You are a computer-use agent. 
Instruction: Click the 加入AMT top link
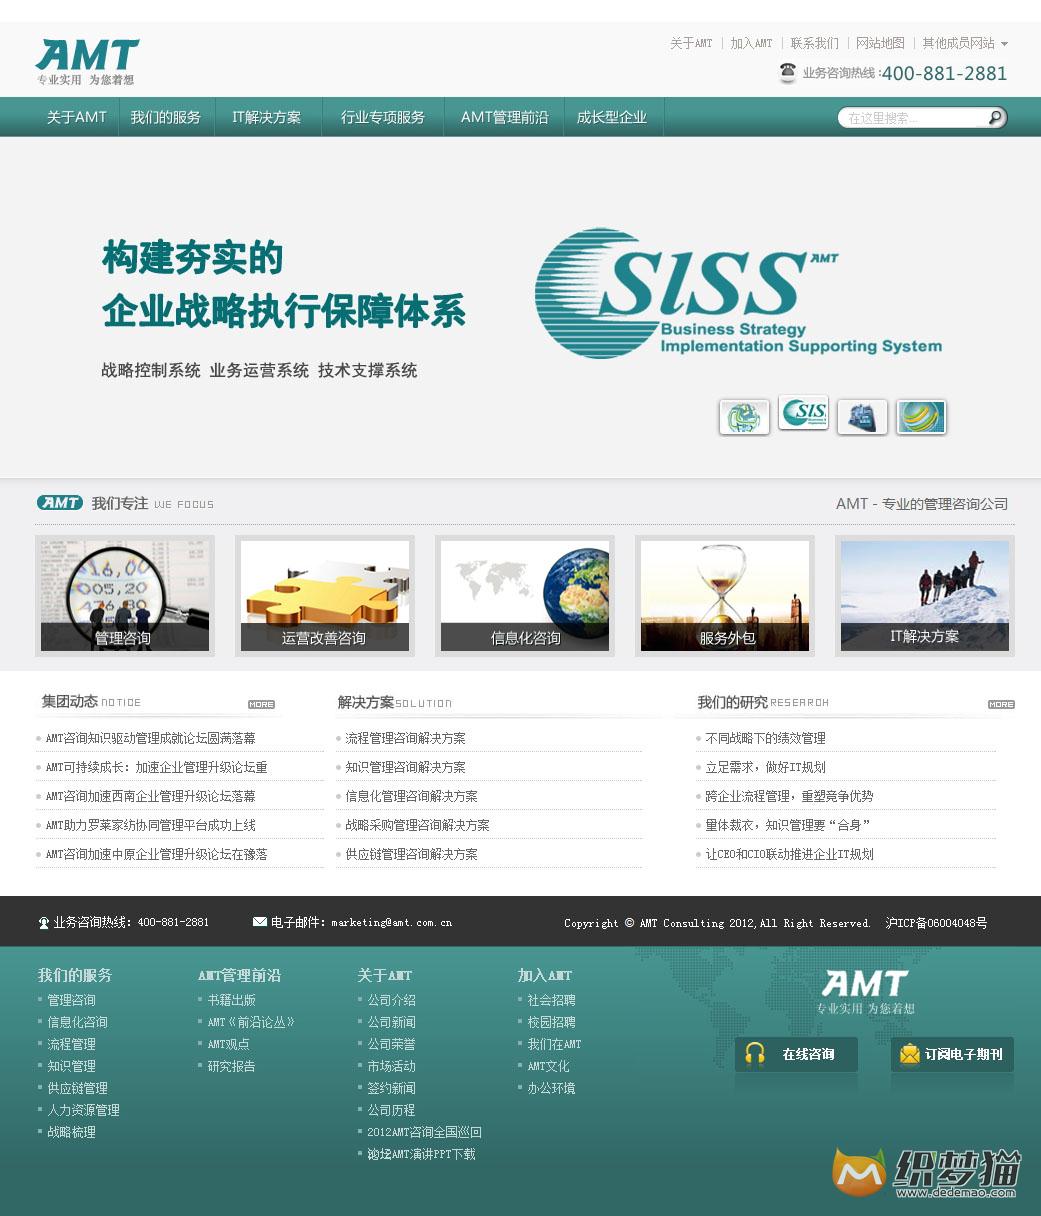[751, 43]
